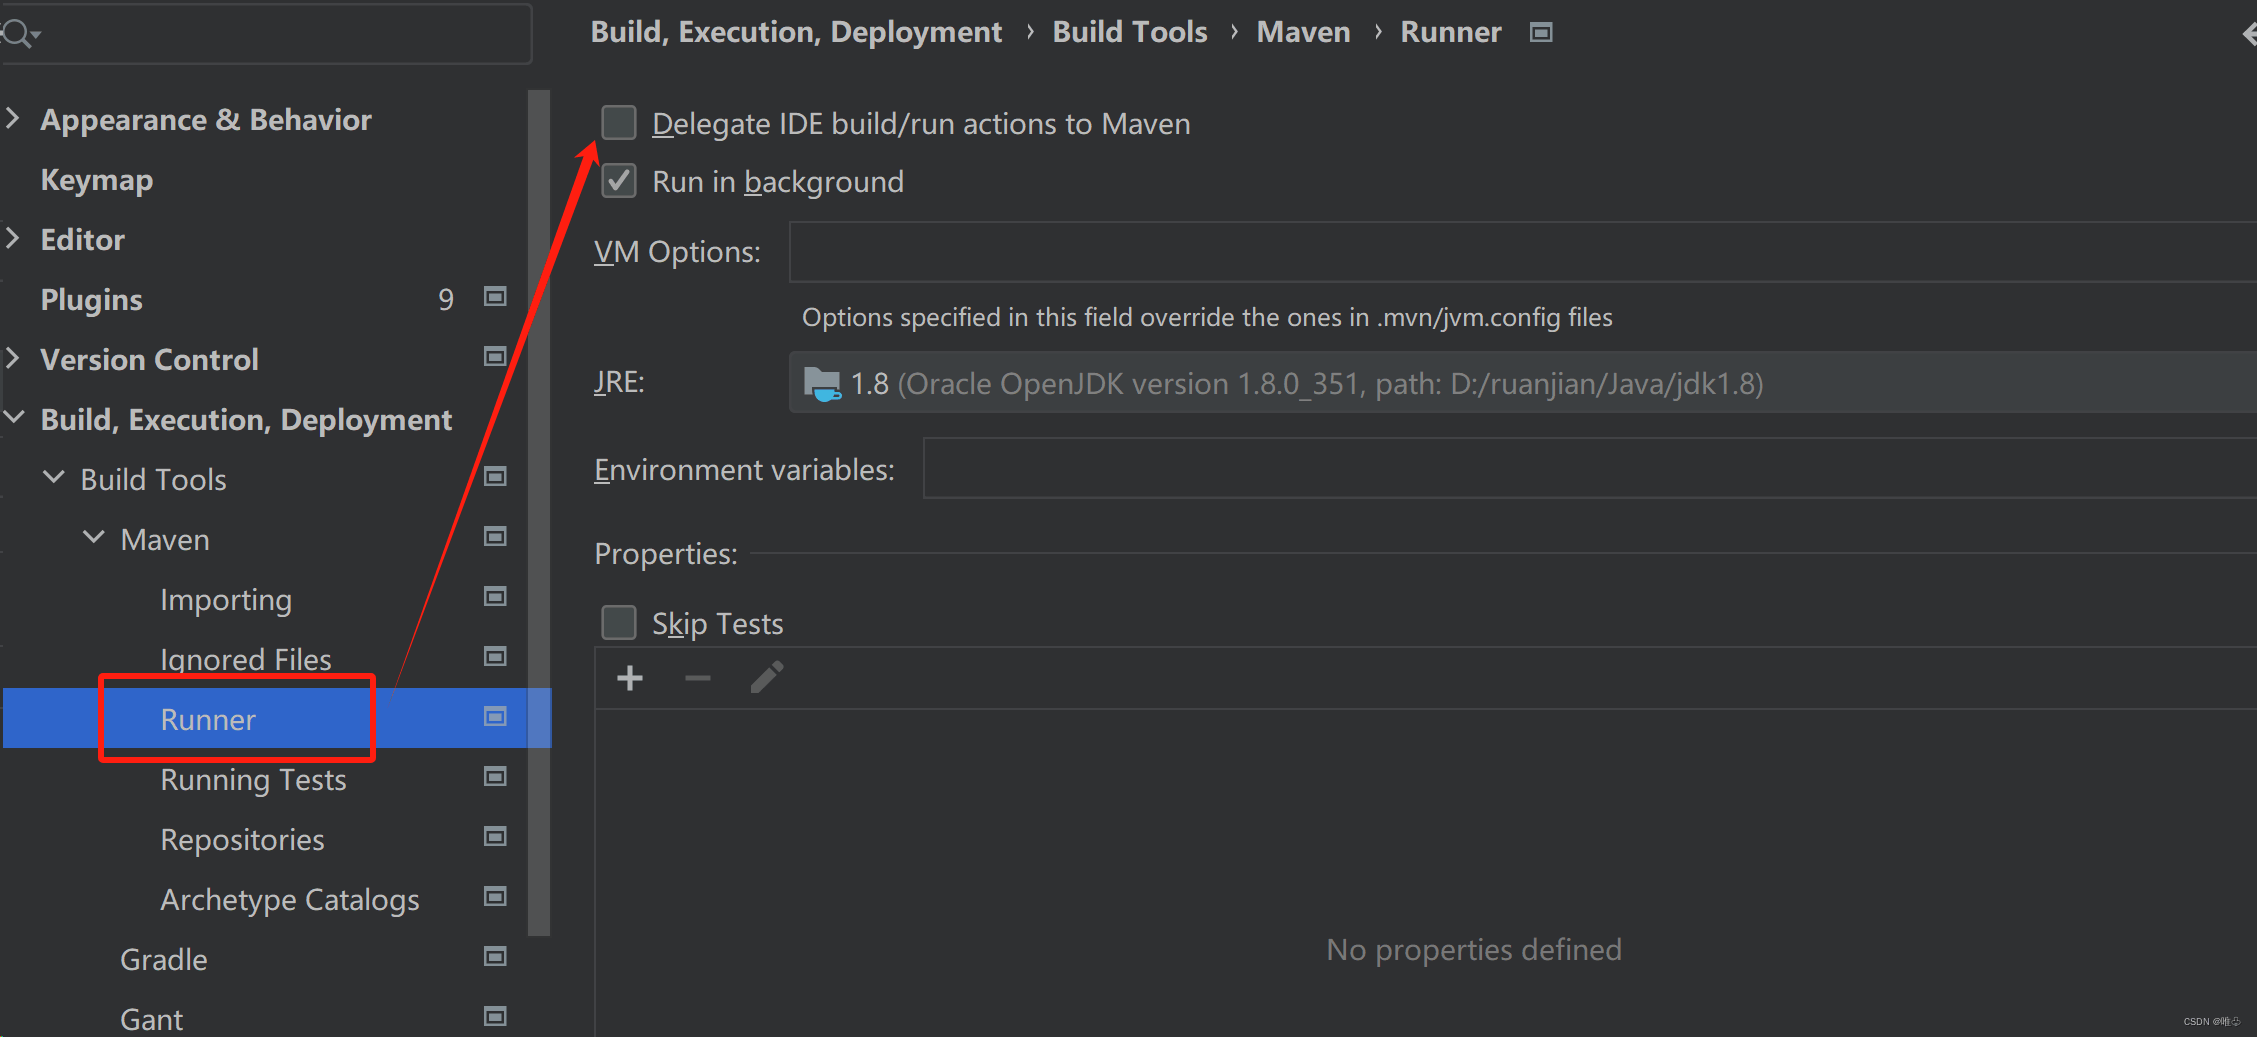Image resolution: width=2257 pixels, height=1037 pixels.
Task: Click the project-level icon beside Archetype Catalogs
Action: tap(495, 897)
